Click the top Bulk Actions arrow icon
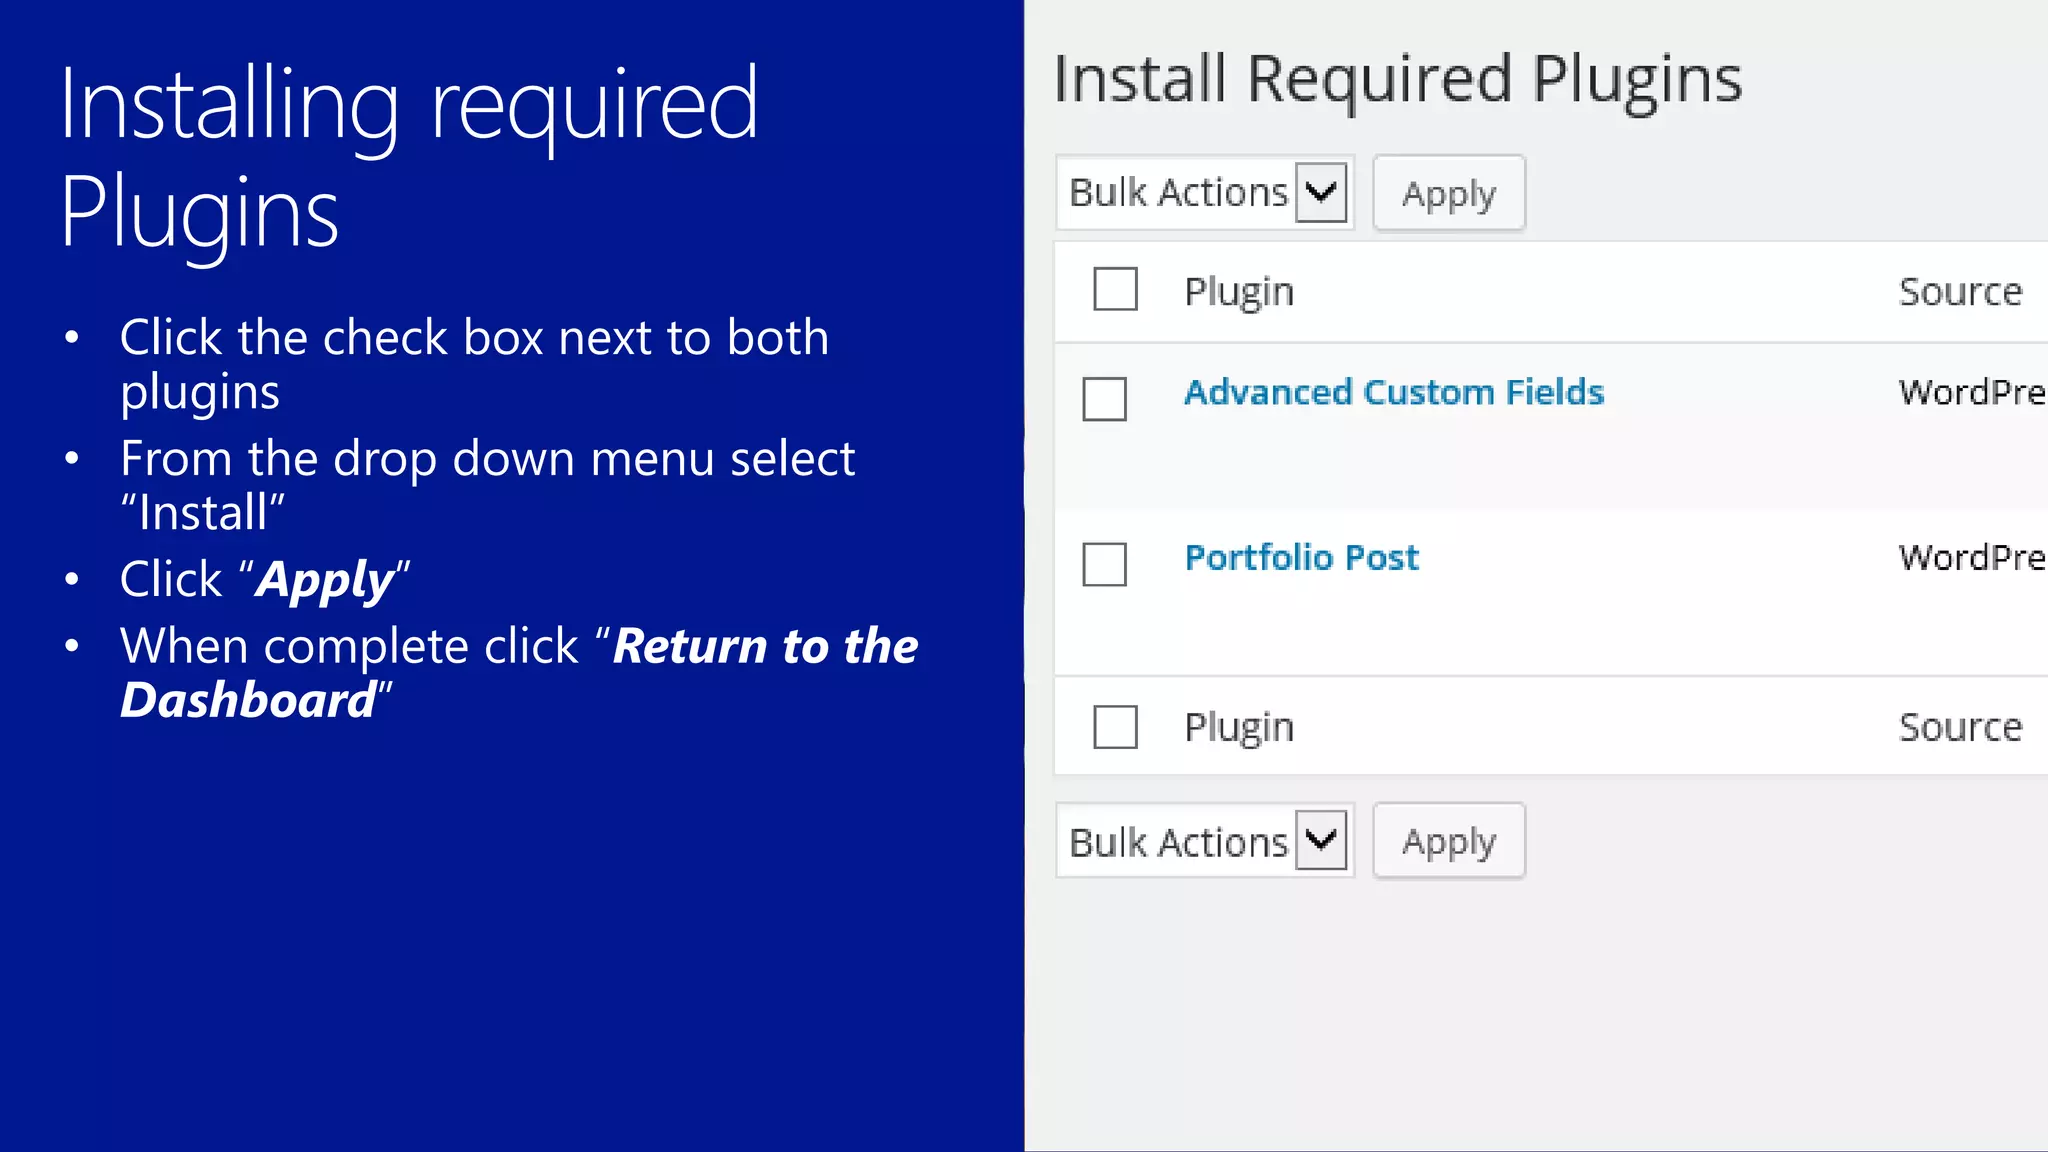Viewport: 2048px width, 1152px height. pyautogui.click(x=1321, y=192)
